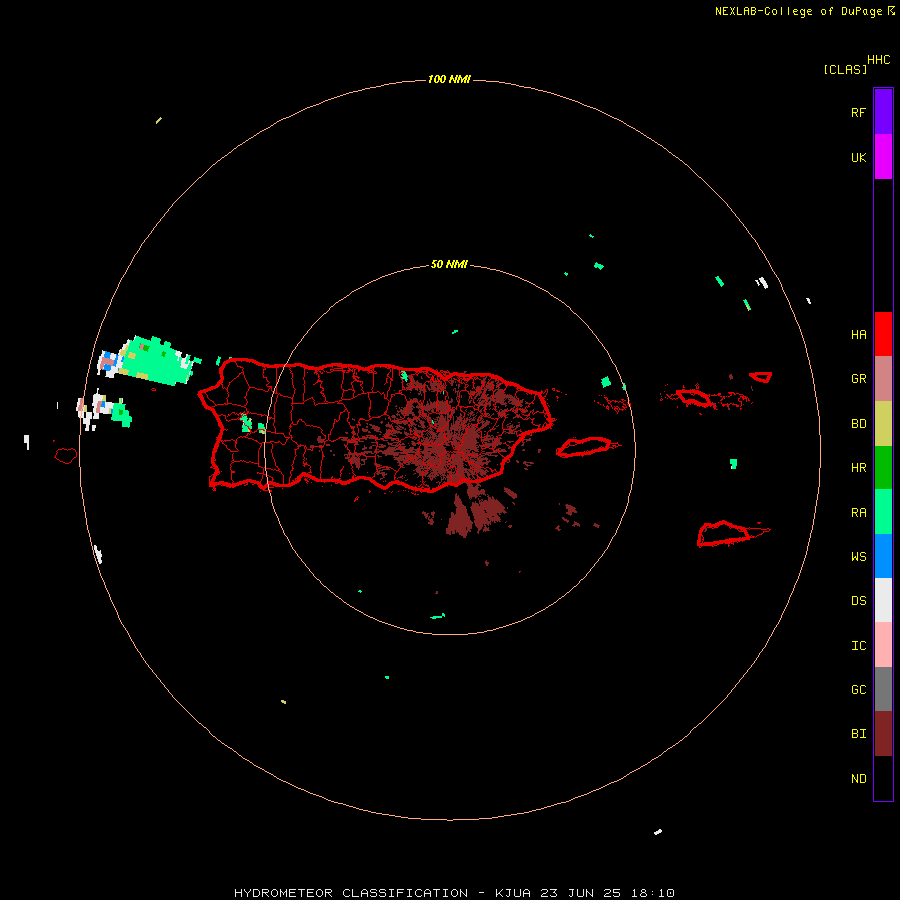Image resolution: width=900 pixels, height=900 pixels.
Task: Click the ND legend label
Action: coord(858,779)
